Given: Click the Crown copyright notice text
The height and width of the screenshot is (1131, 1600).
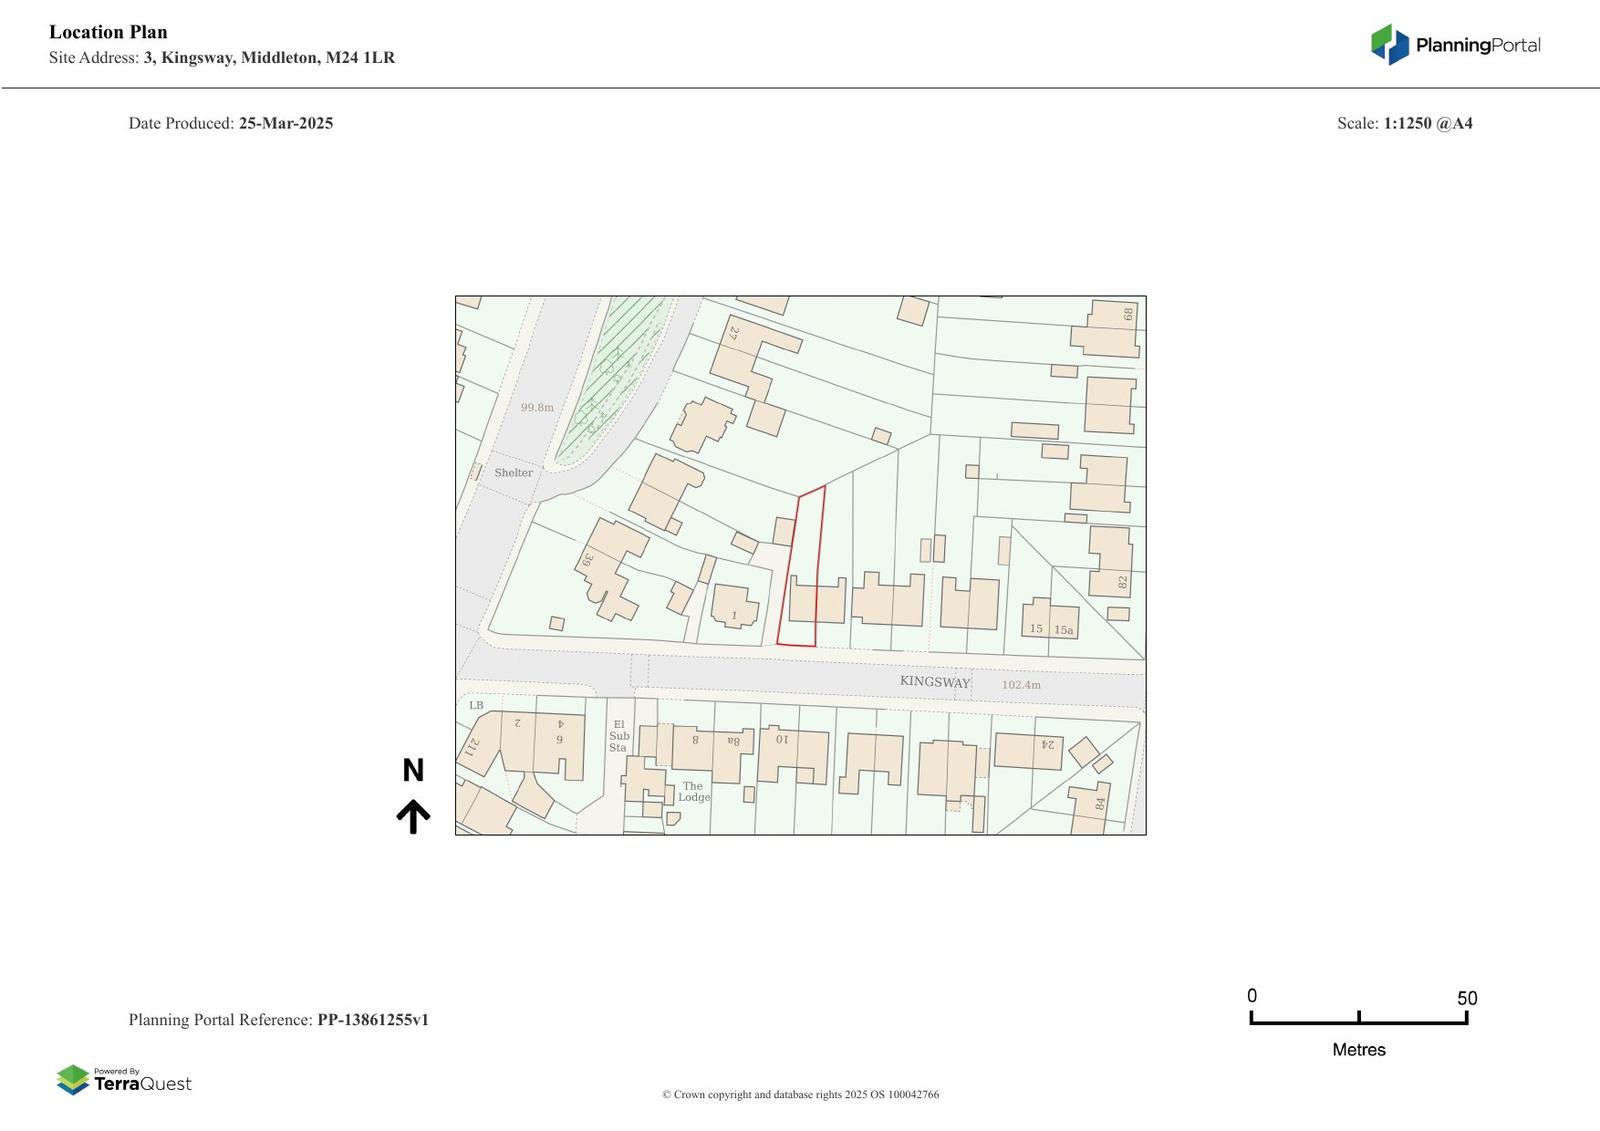Looking at the screenshot, I should (x=800, y=1095).
